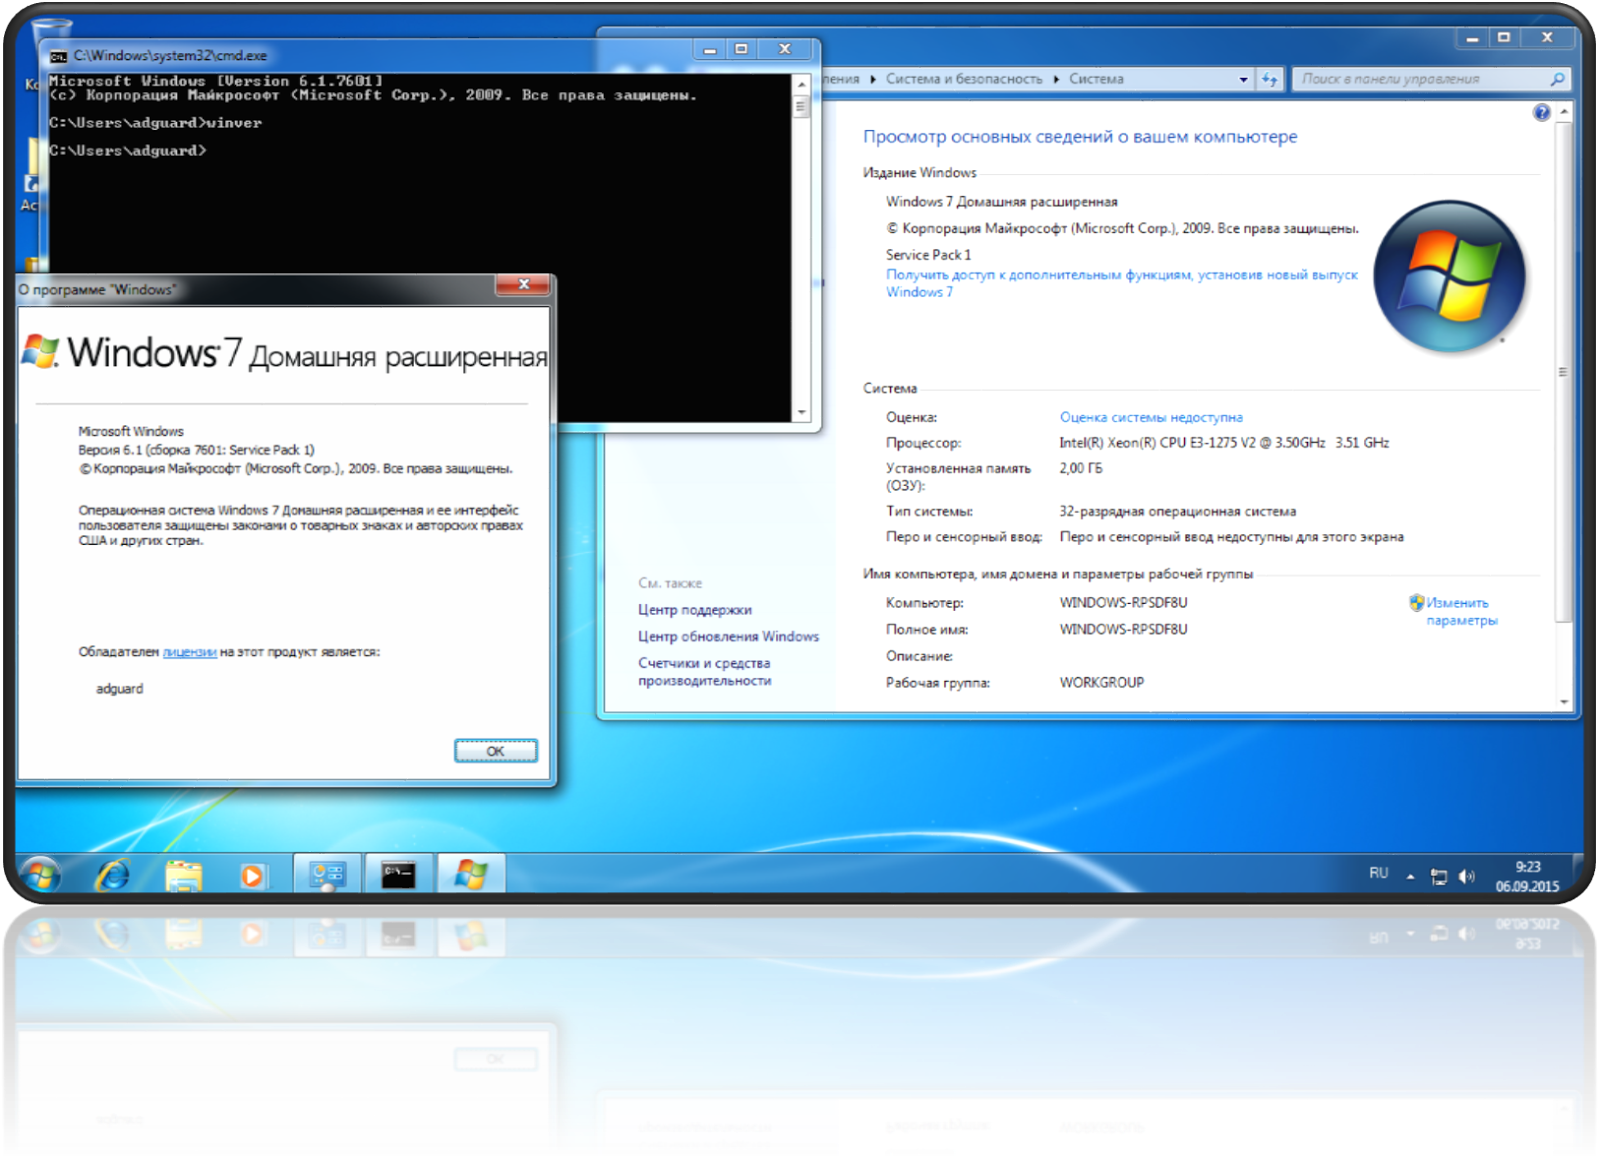
Task: Click 'Windows 7 Домашняя расширенная' edition text in System window
Action: point(1001,202)
